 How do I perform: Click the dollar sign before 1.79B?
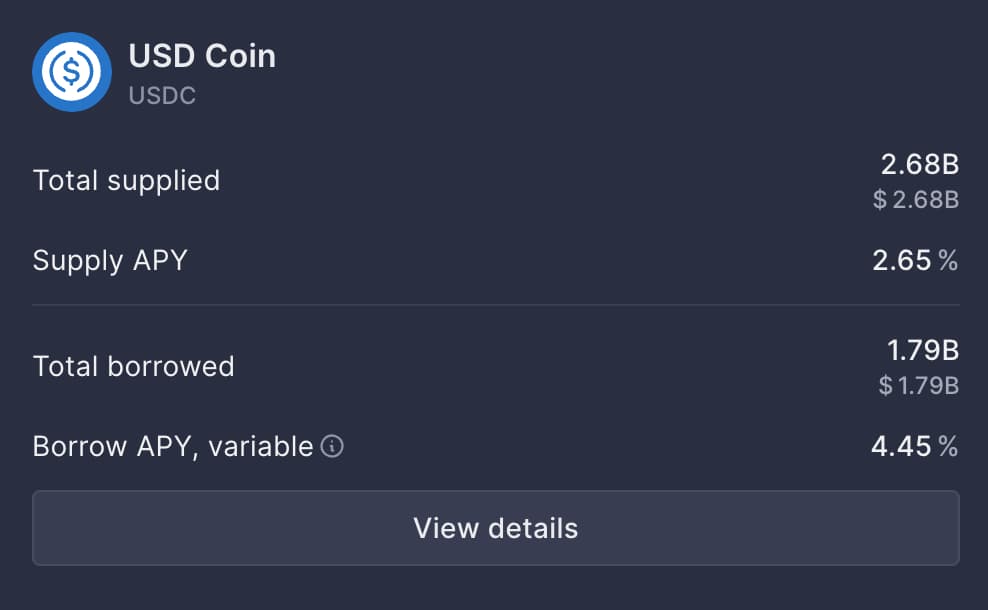[x=886, y=384]
